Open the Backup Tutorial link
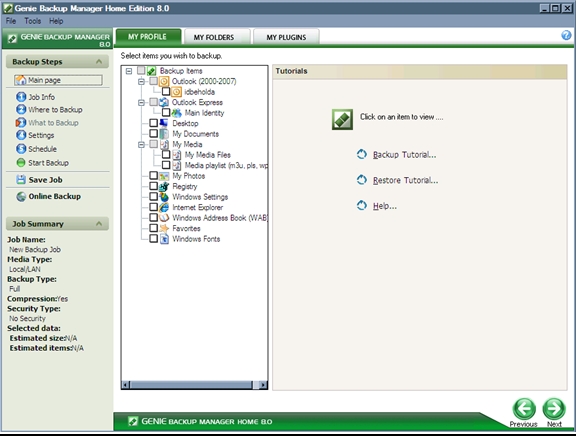The height and width of the screenshot is (438, 578). click(x=404, y=155)
